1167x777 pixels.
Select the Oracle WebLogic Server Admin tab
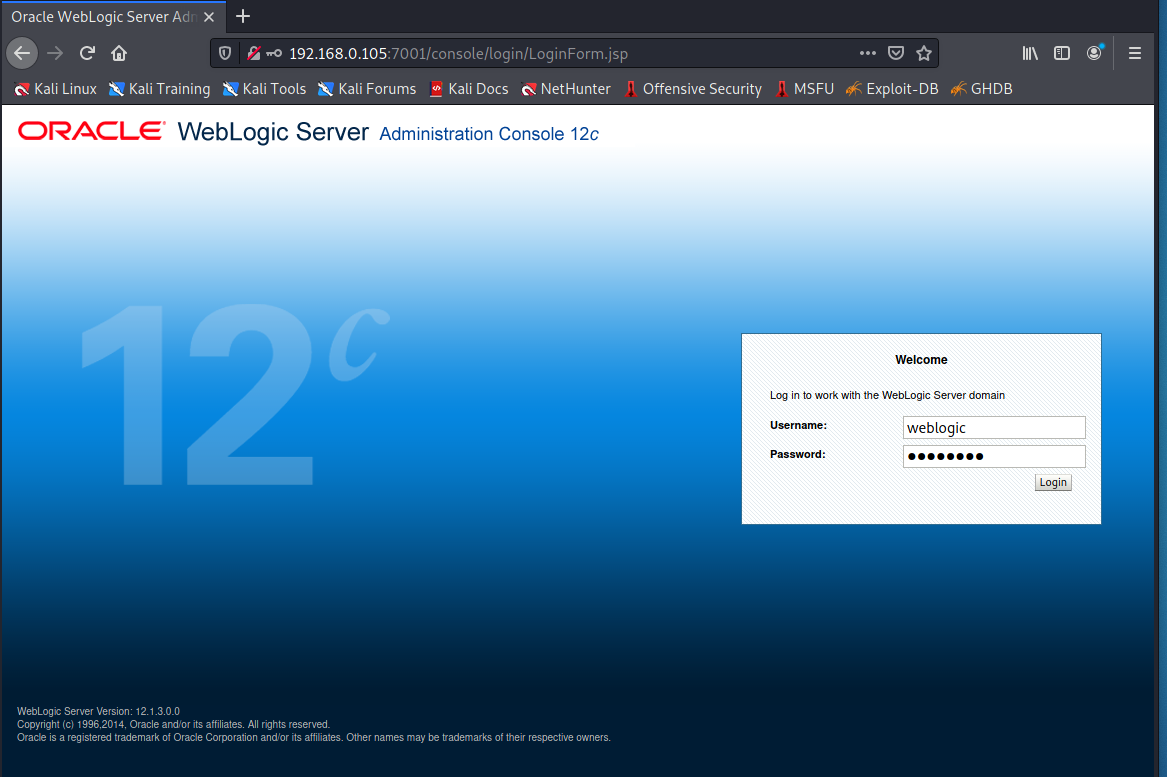(x=103, y=16)
